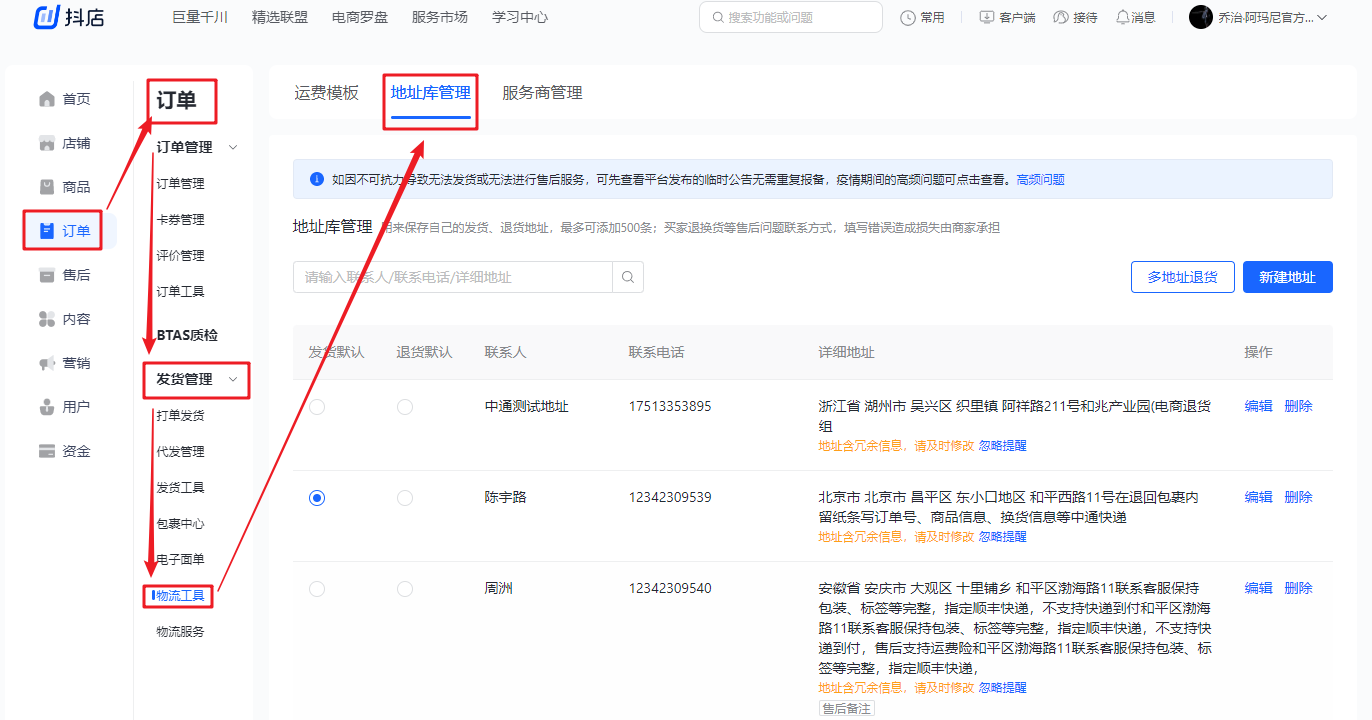
Task: Open 卡券管理 menu item
Action: (x=180, y=220)
